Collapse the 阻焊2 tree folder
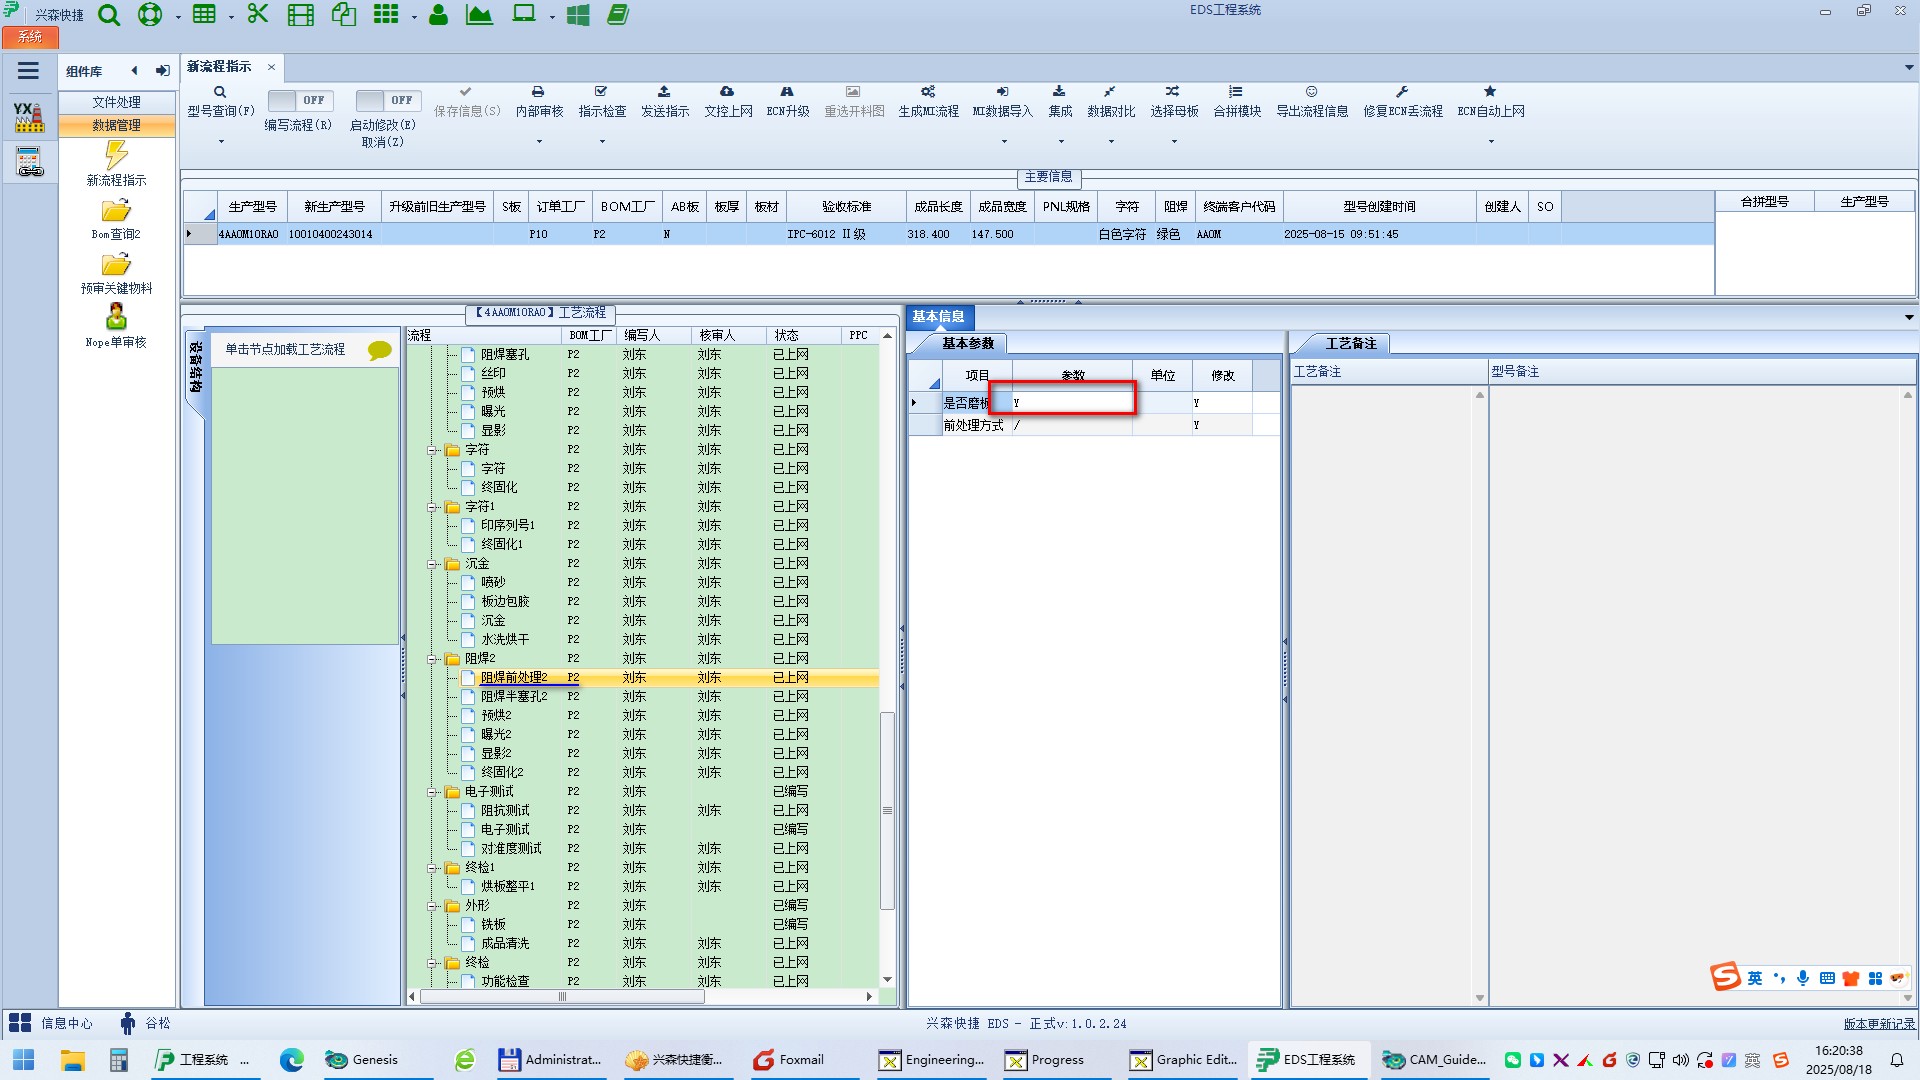The image size is (1920, 1080). 433,659
